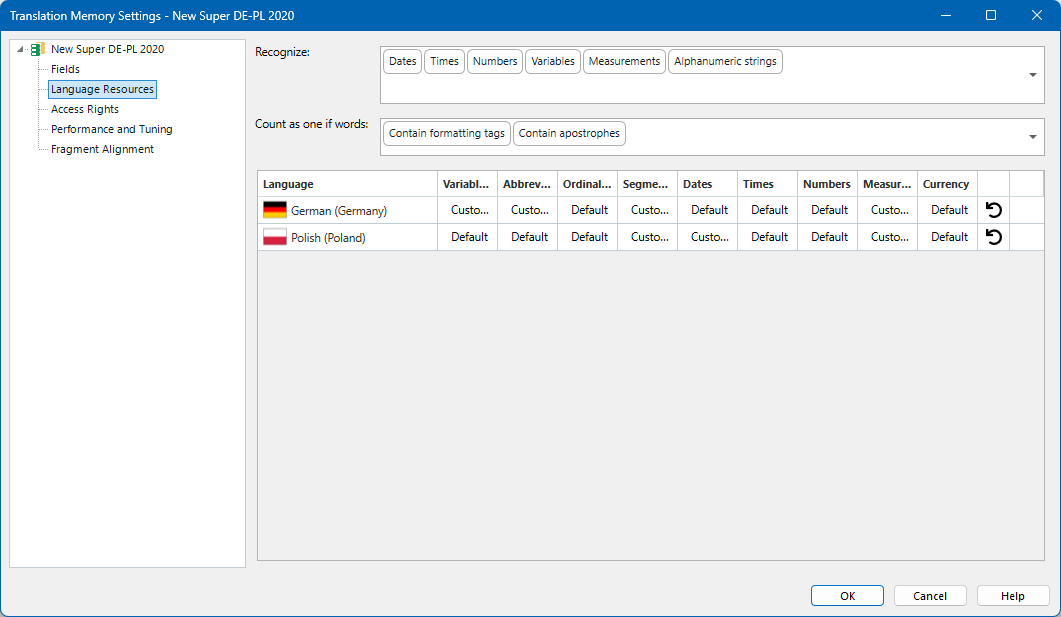Open Polish Ordinal followers Default cell
The height and width of the screenshot is (617, 1061).
tap(588, 237)
